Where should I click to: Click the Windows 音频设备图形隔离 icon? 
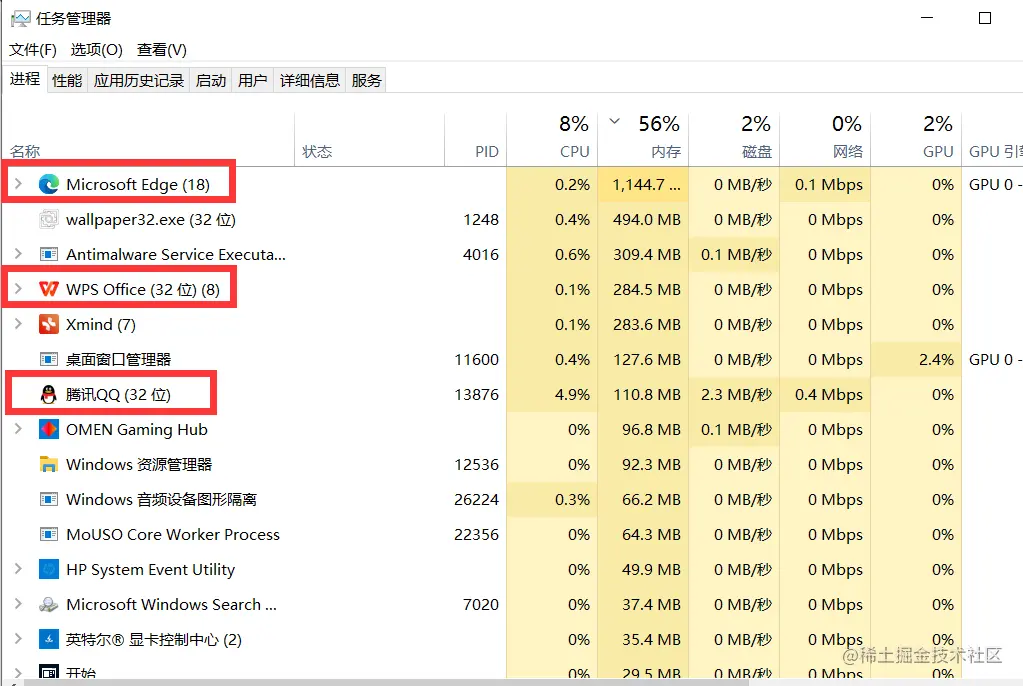49,499
